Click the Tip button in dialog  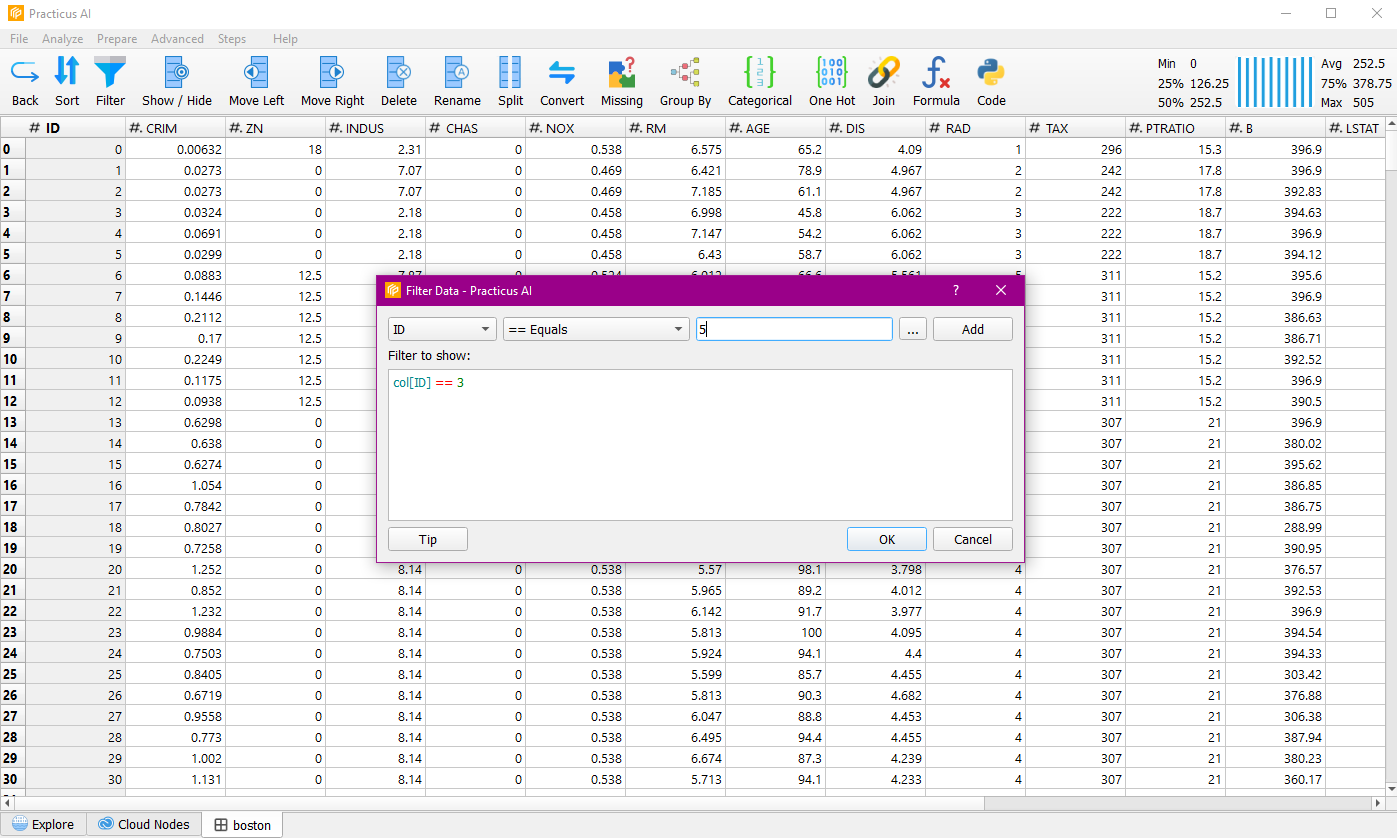pos(427,539)
